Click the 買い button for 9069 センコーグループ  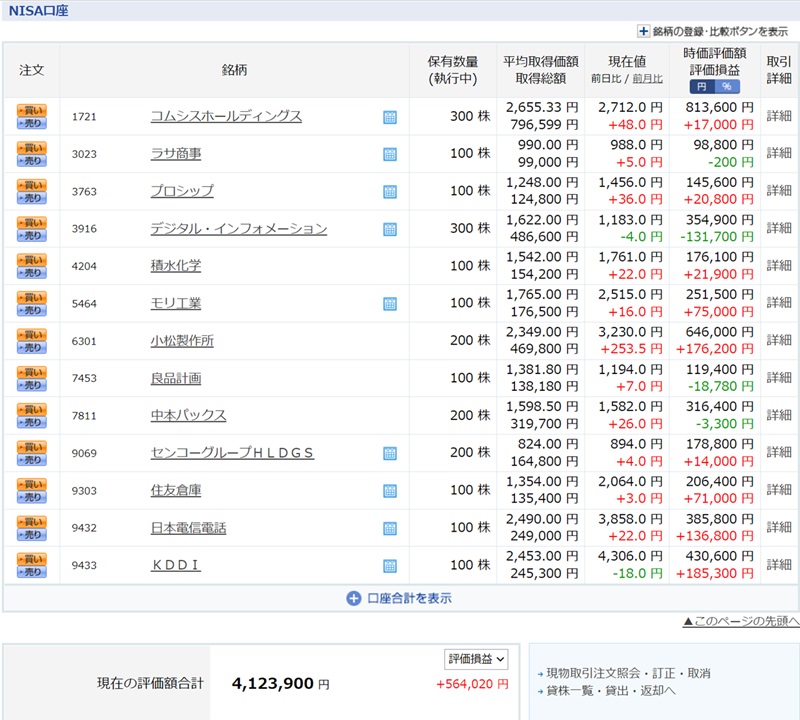(x=32, y=447)
